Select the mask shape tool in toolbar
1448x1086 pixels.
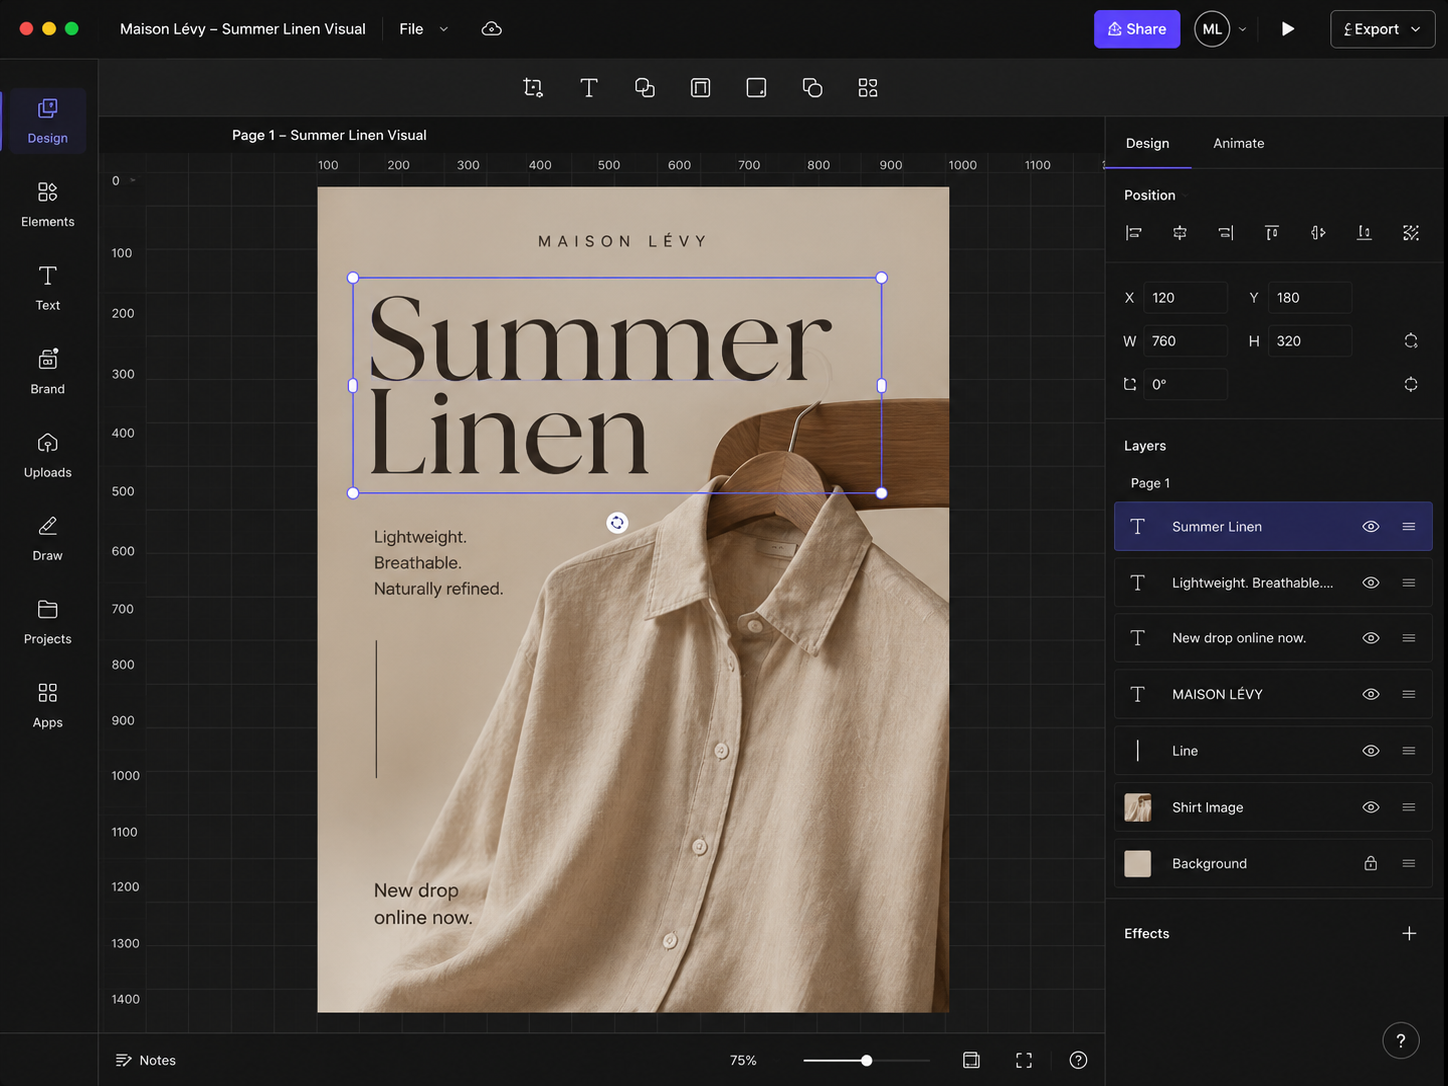813,88
